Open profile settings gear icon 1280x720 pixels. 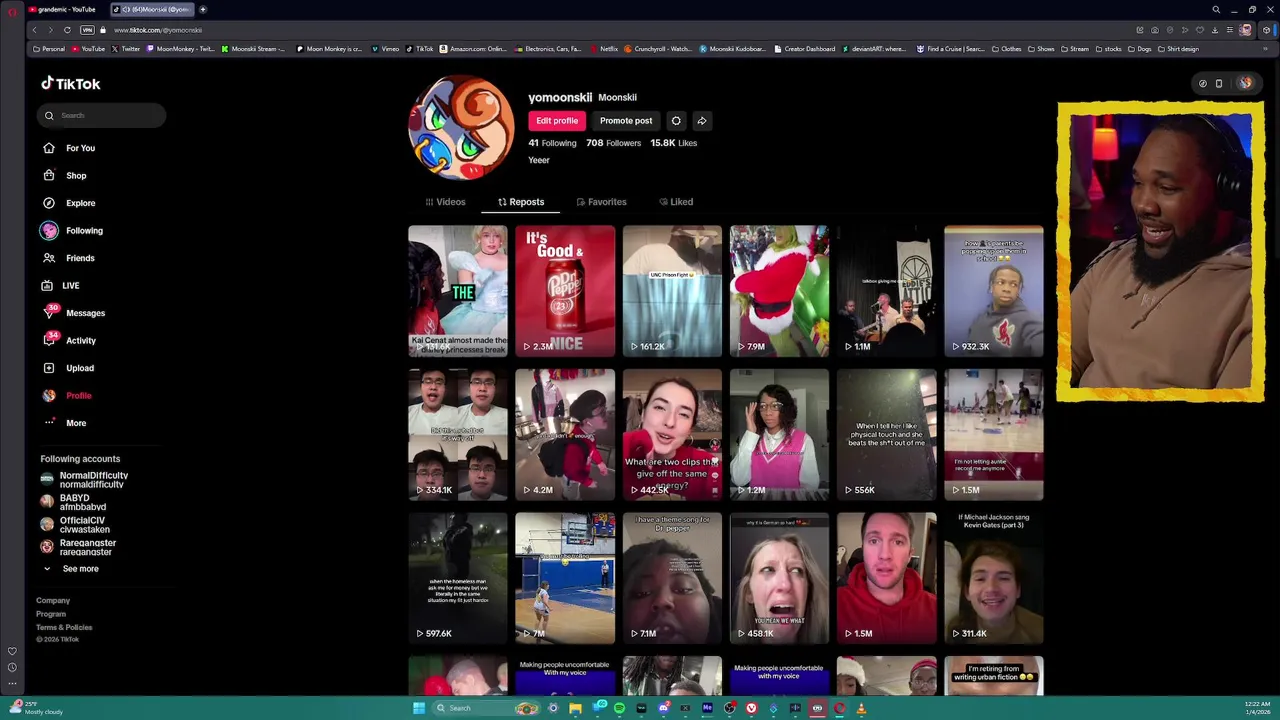pyautogui.click(x=676, y=121)
